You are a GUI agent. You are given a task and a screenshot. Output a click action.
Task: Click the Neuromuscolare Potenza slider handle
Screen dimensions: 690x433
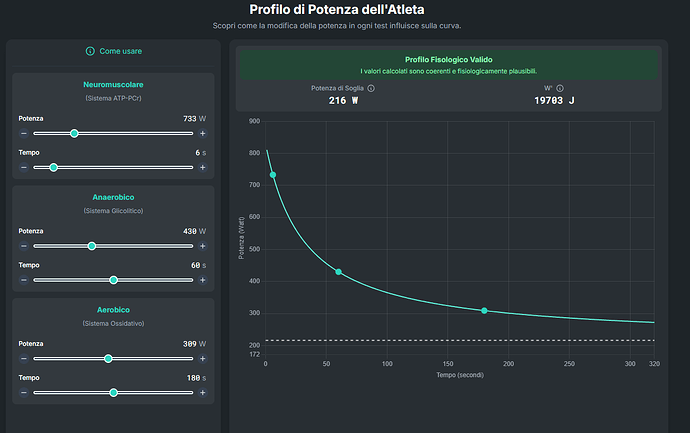[x=74, y=133]
